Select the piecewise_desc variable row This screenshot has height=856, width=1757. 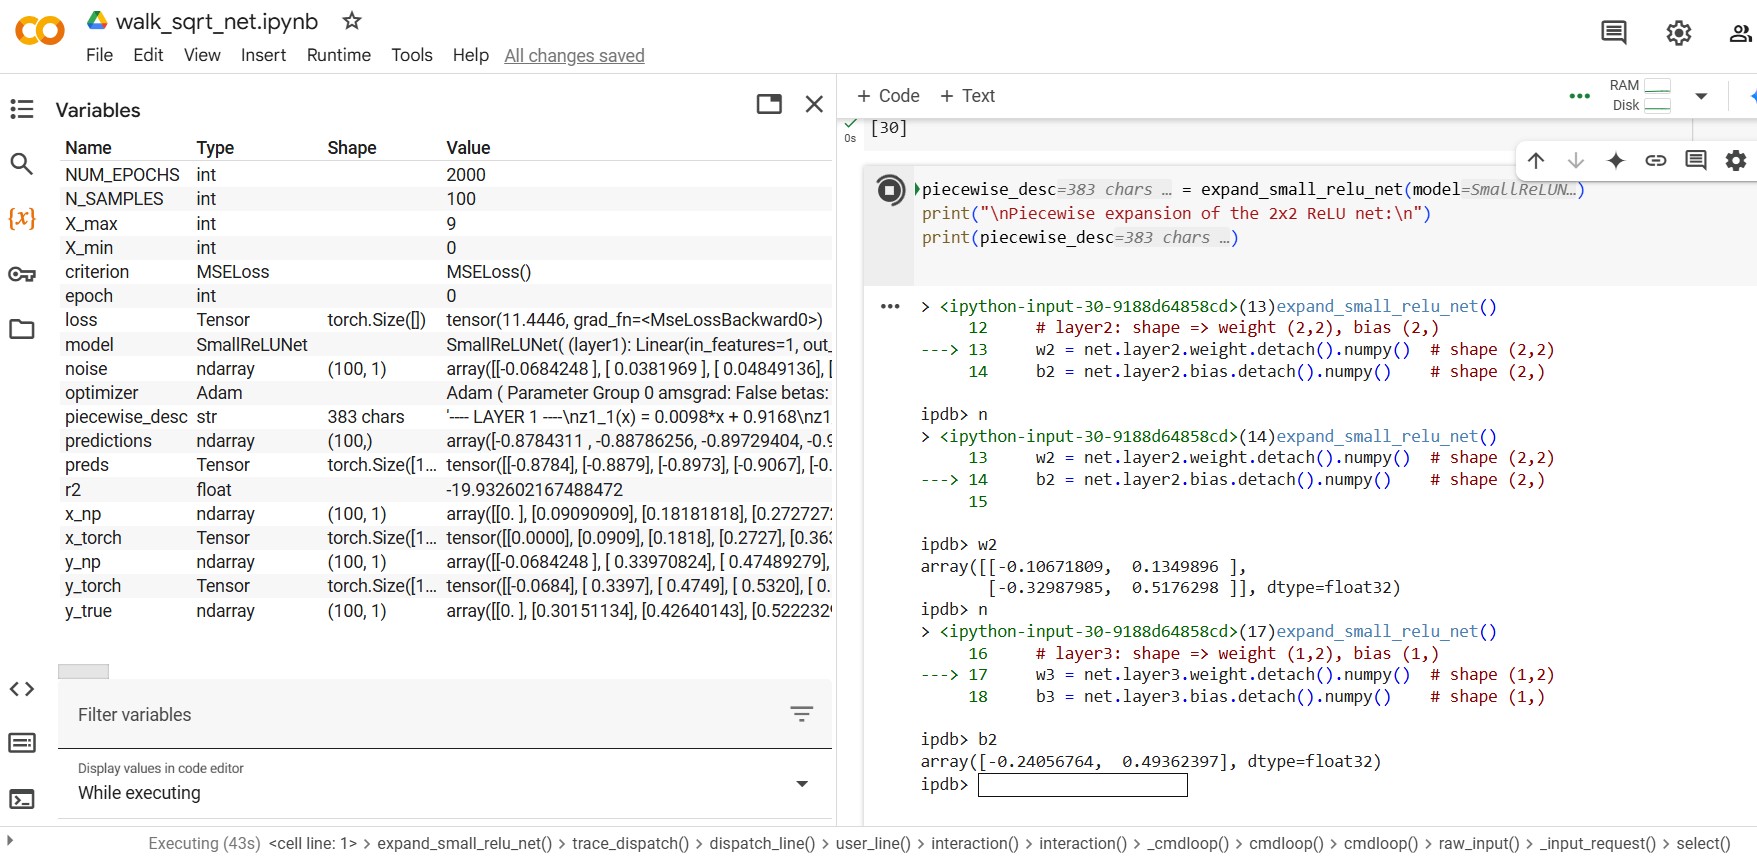pyautogui.click(x=445, y=417)
